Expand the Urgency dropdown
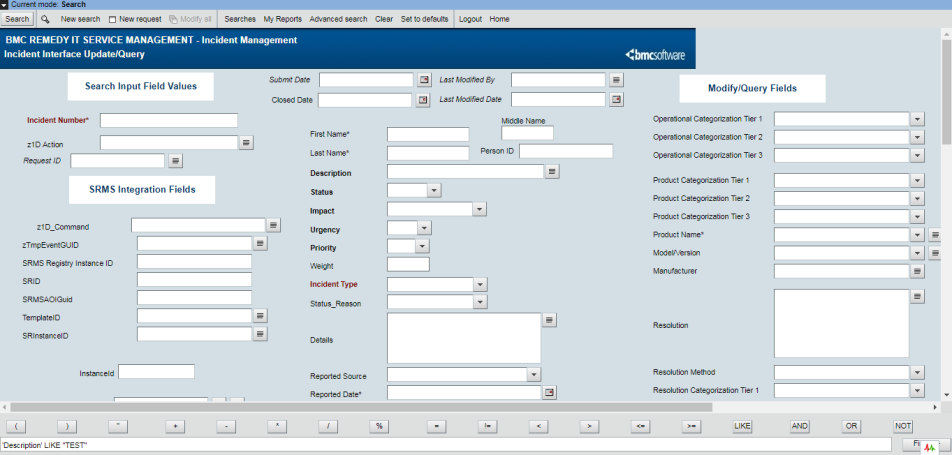This screenshot has height=455, width=952. pyautogui.click(x=424, y=228)
